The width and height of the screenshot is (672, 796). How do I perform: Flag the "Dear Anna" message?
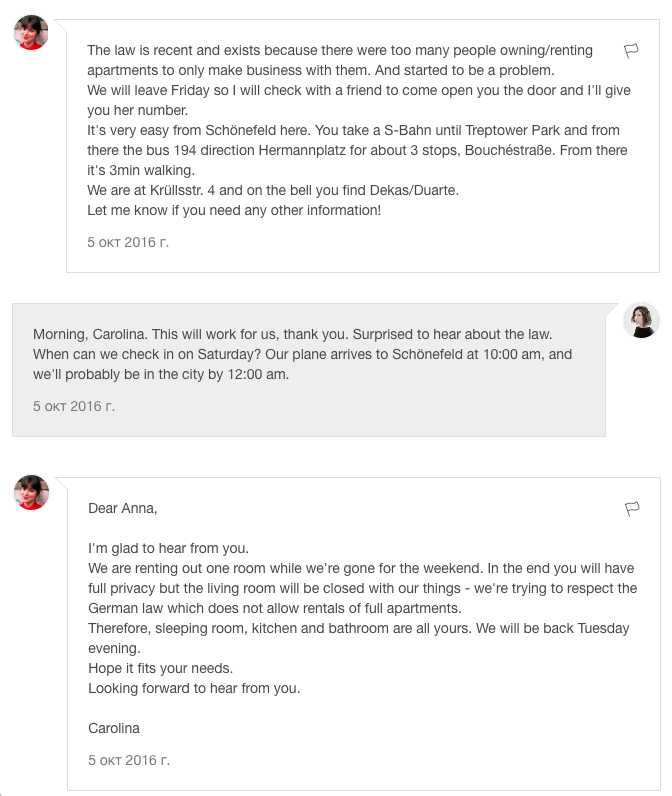click(x=632, y=508)
